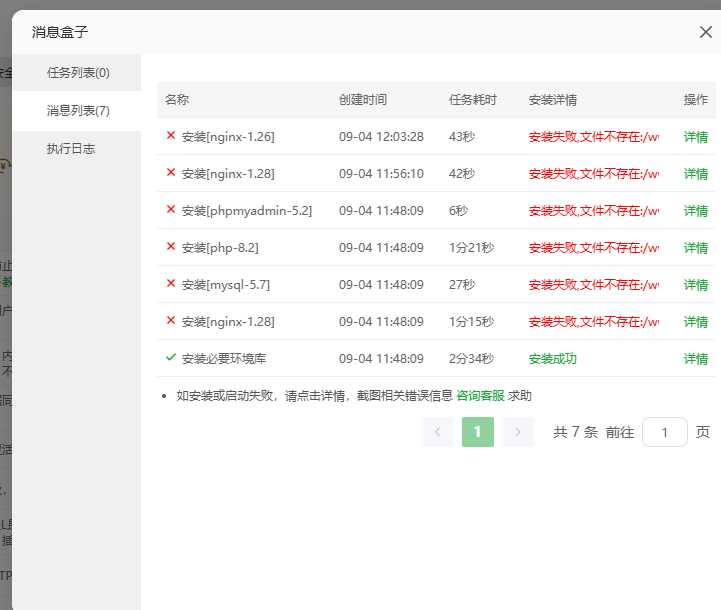Click red failure icon for mysql-5.7
This screenshot has width=721, height=610.
[171, 283]
